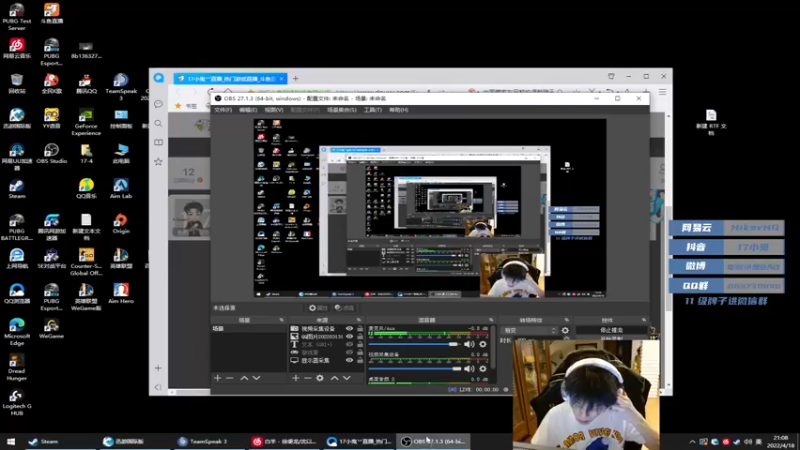Toggle visibility of the browser source row
The width and height of the screenshot is (800, 450).
tap(349, 352)
